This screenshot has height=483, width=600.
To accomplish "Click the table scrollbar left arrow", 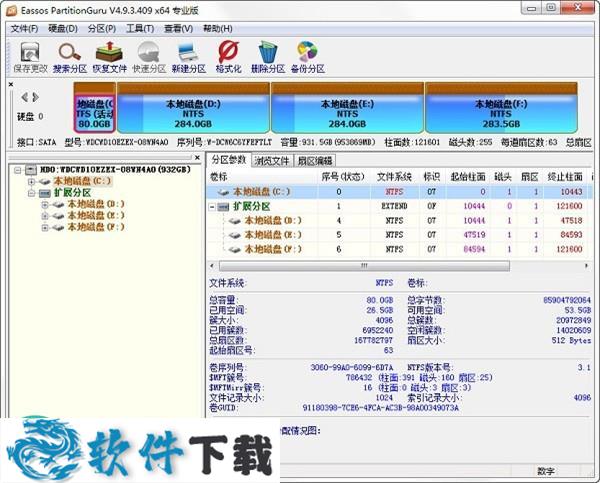I will coord(212,266).
